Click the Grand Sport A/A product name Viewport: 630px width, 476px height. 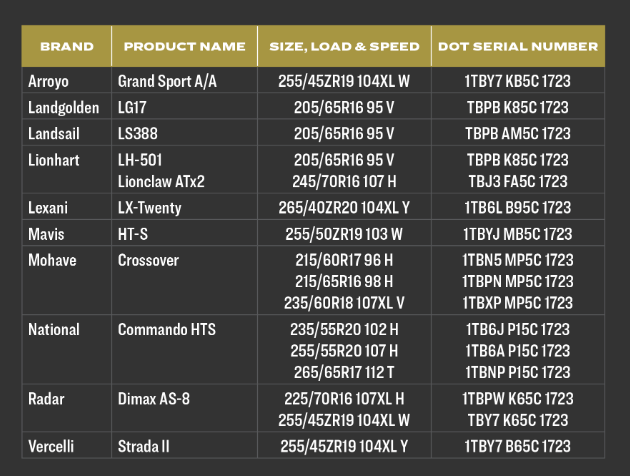pyautogui.click(x=167, y=82)
